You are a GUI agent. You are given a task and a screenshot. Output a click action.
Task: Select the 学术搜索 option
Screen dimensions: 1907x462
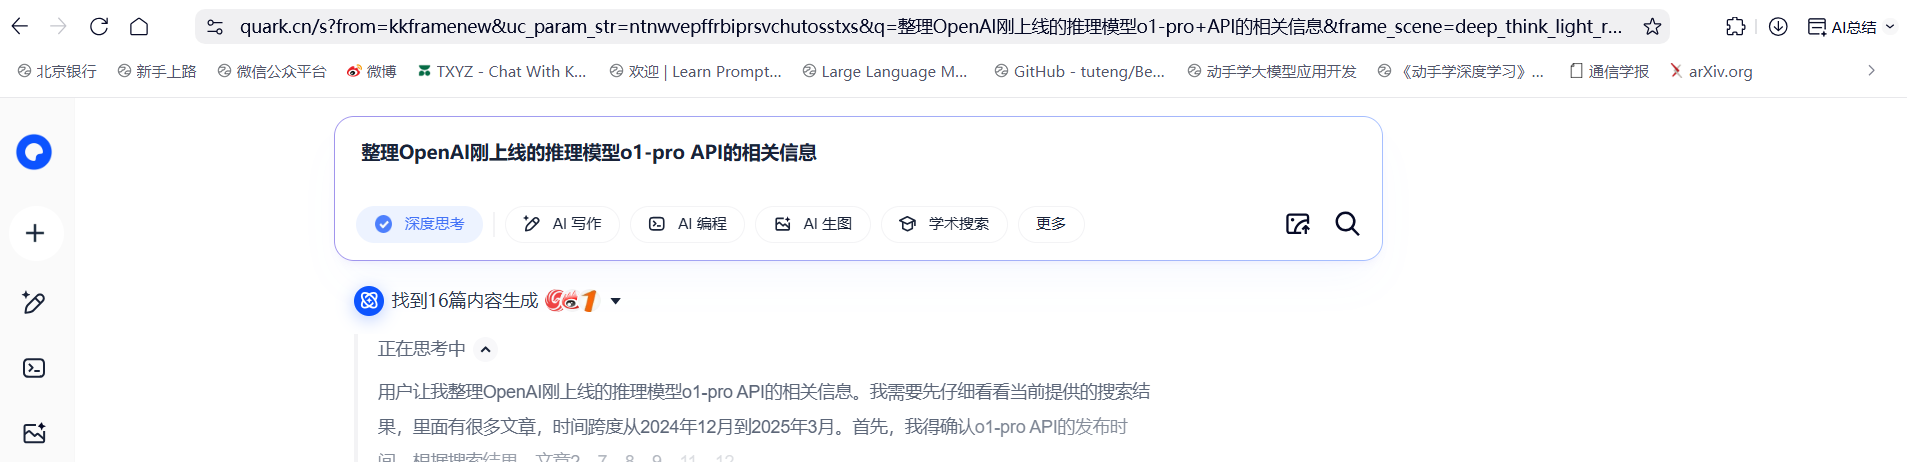pyautogui.click(x=944, y=224)
